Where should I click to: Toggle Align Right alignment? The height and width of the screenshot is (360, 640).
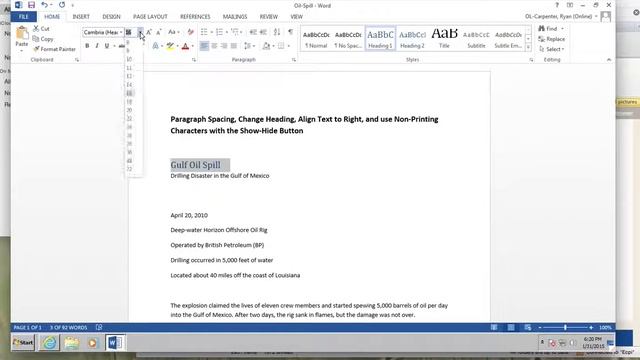(224, 46)
